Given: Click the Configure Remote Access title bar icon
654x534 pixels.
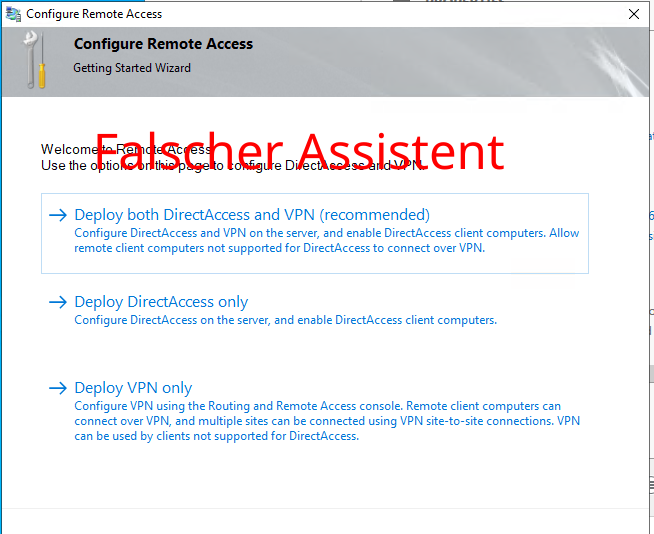Looking at the screenshot, I should pos(13,14).
